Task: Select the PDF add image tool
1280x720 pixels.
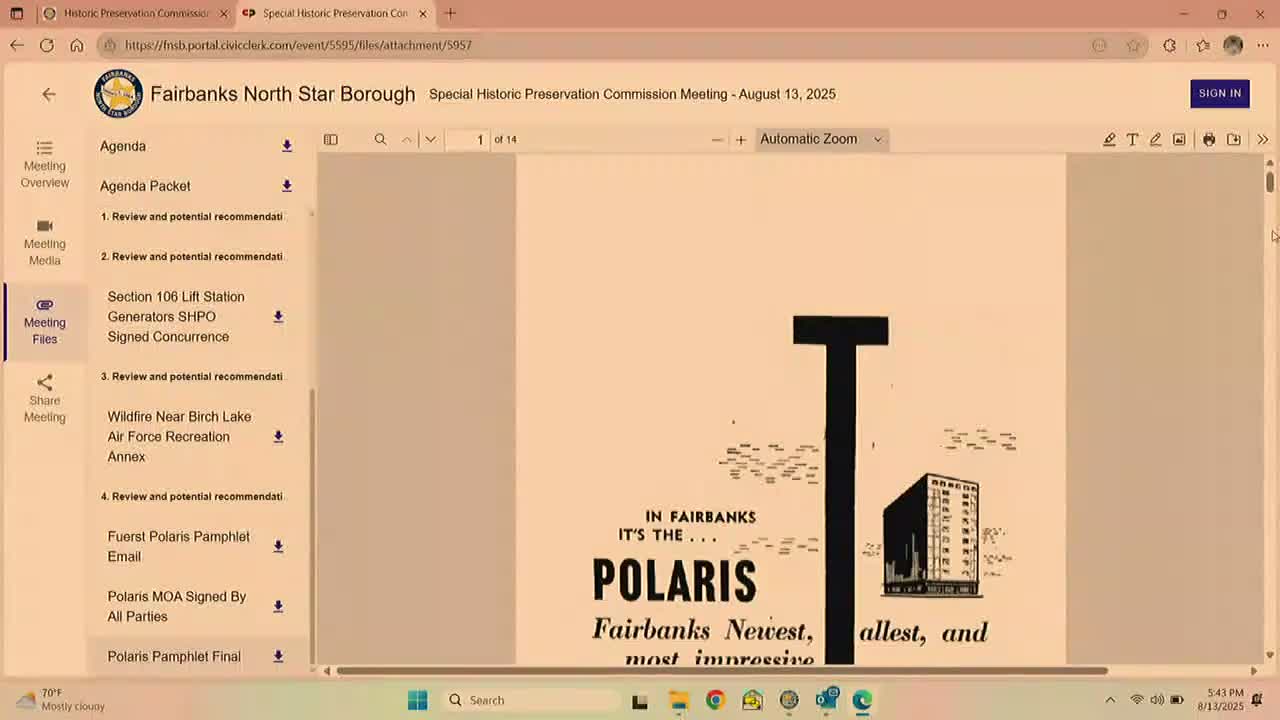Action: coord(1179,139)
